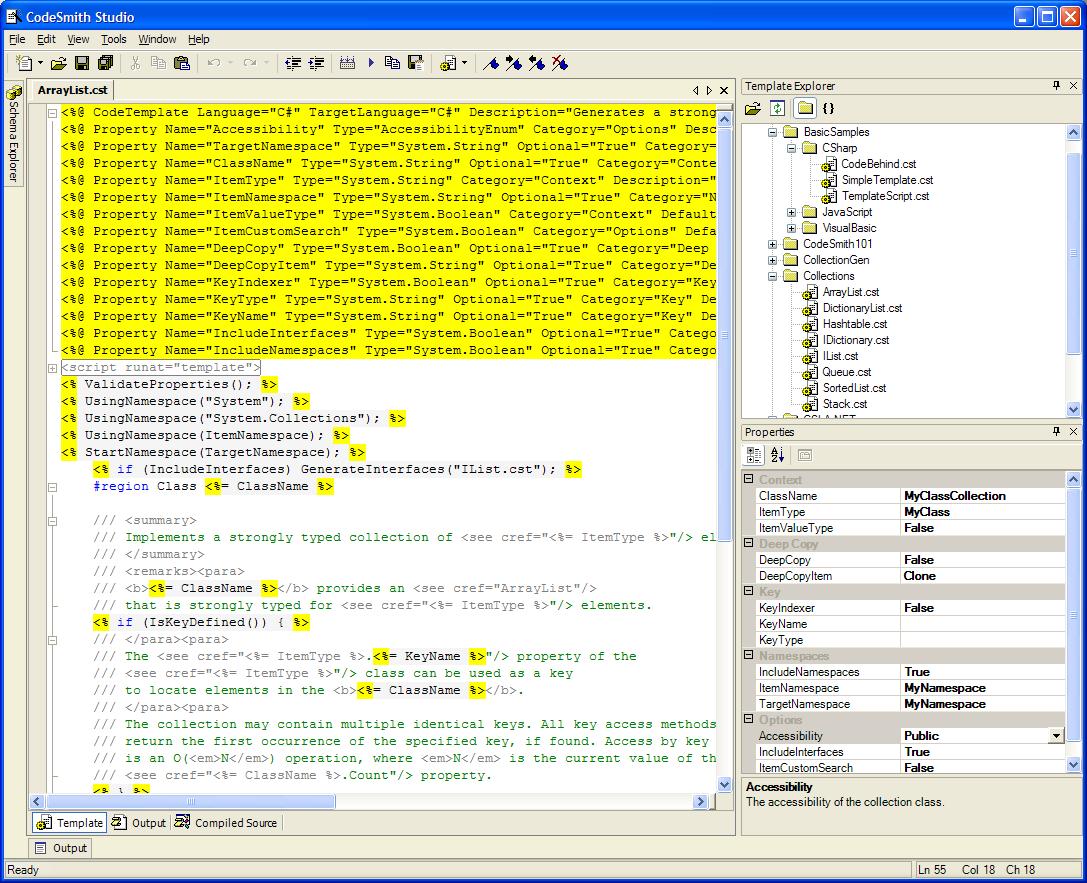Open the bottom Output panel tab
This screenshot has width=1087, height=883.
[61, 848]
